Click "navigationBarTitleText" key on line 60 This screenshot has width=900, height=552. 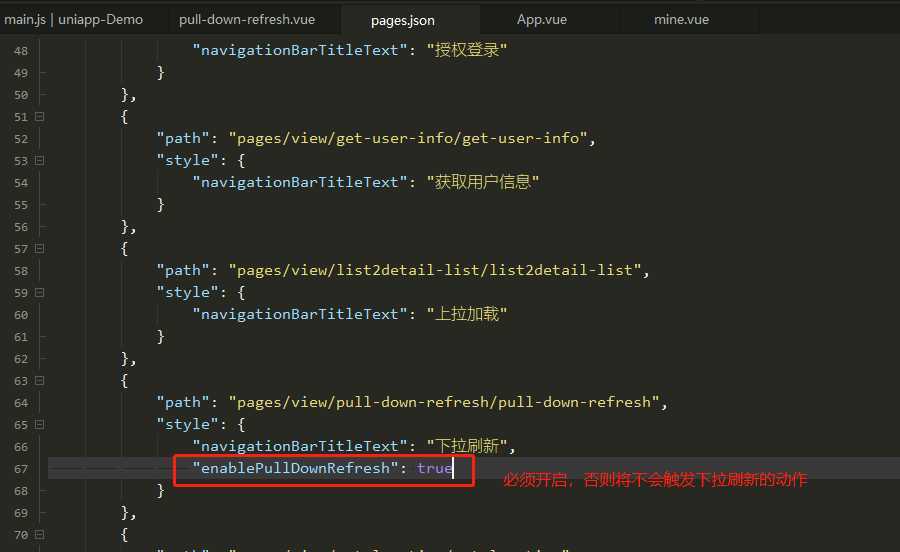[x=300, y=314]
